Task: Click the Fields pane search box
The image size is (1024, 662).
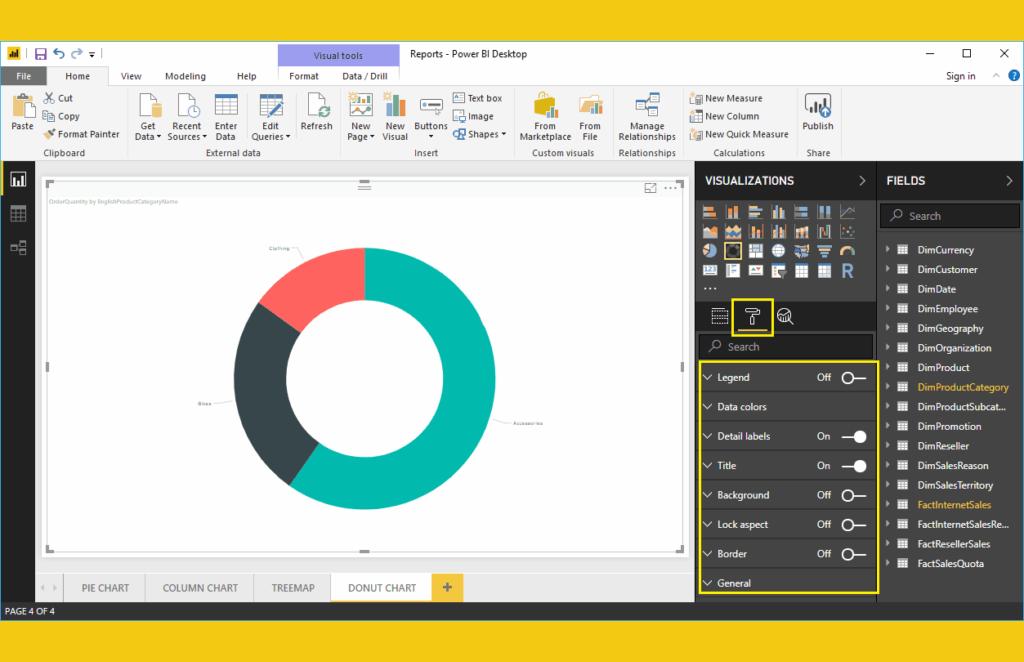Action: pos(950,216)
